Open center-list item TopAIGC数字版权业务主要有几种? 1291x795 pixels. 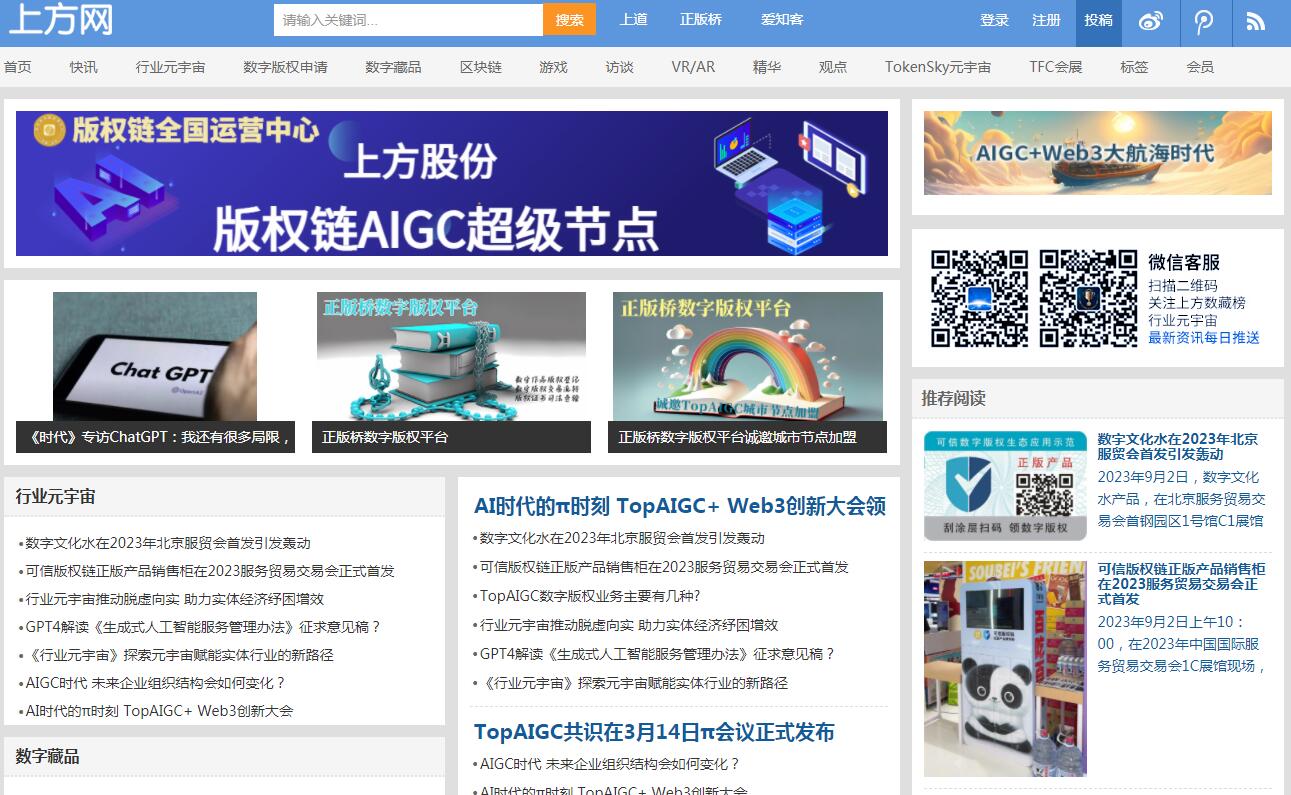pyautogui.click(x=590, y=596)
